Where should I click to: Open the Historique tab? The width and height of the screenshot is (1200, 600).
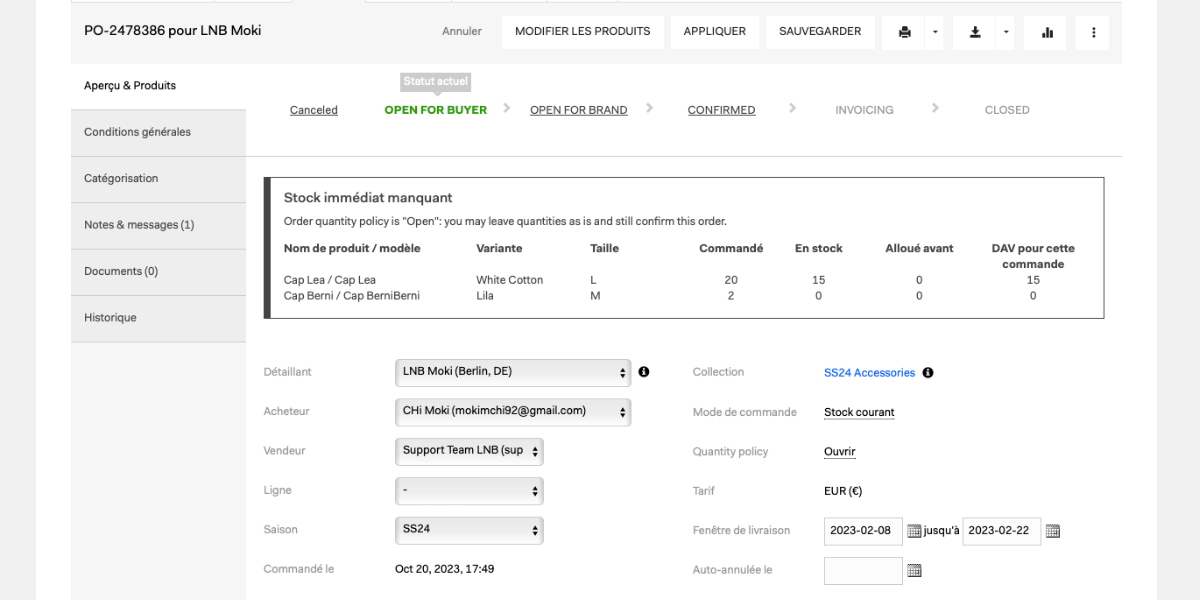coord(158,318)
